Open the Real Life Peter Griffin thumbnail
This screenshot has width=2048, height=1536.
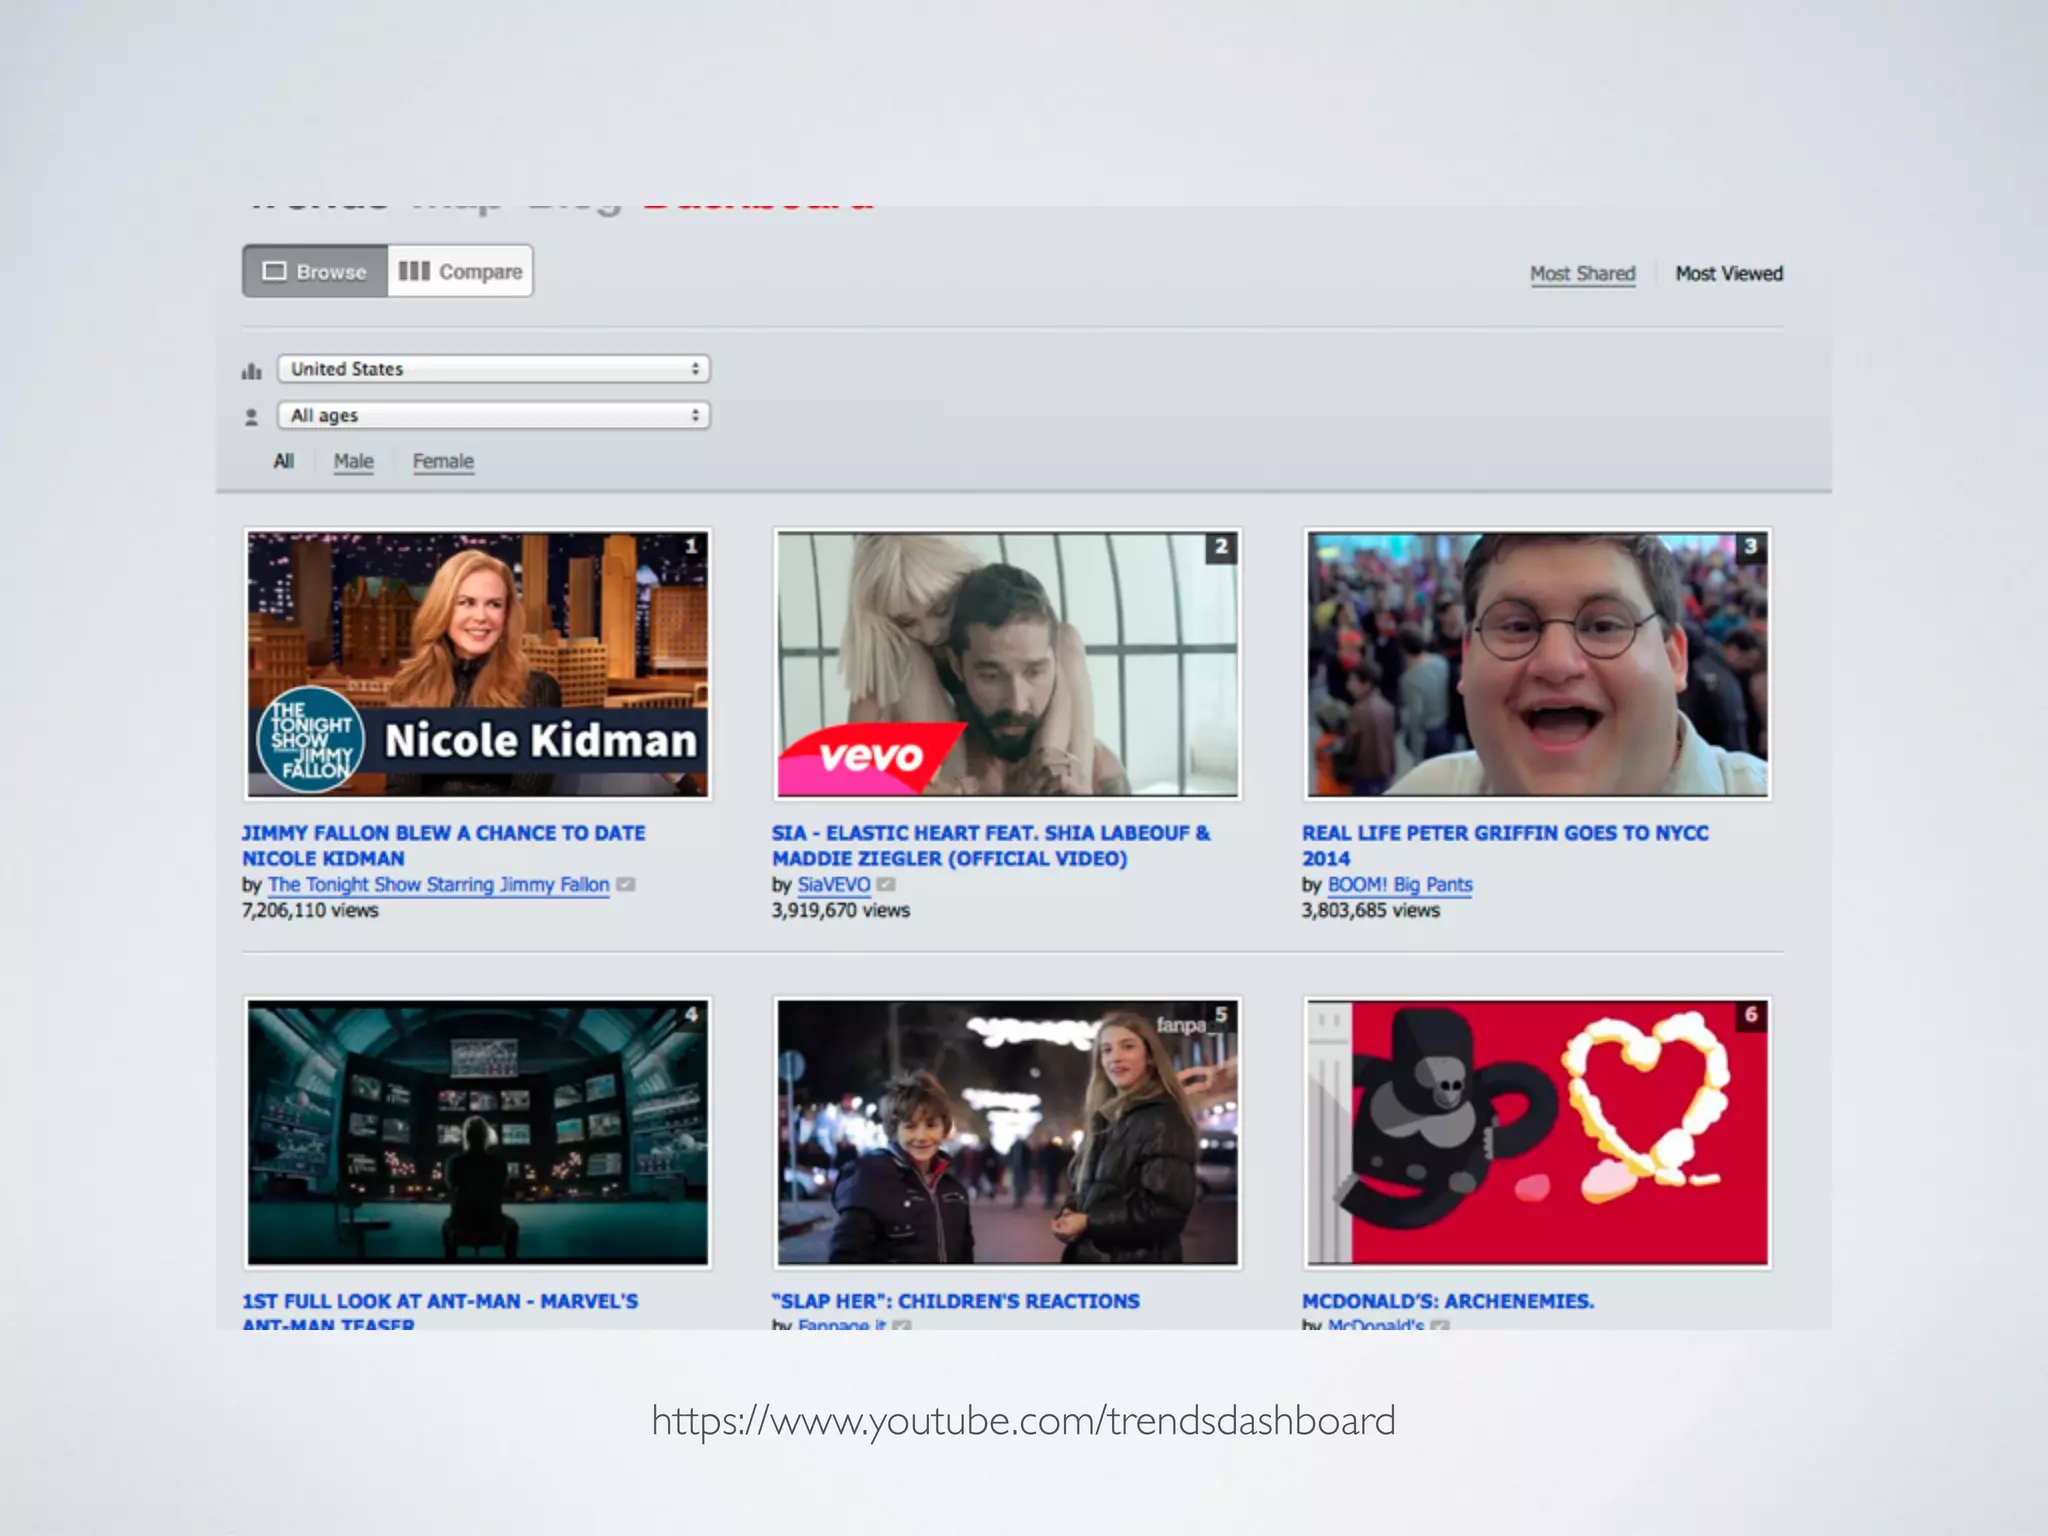[x=1537, y=664]
